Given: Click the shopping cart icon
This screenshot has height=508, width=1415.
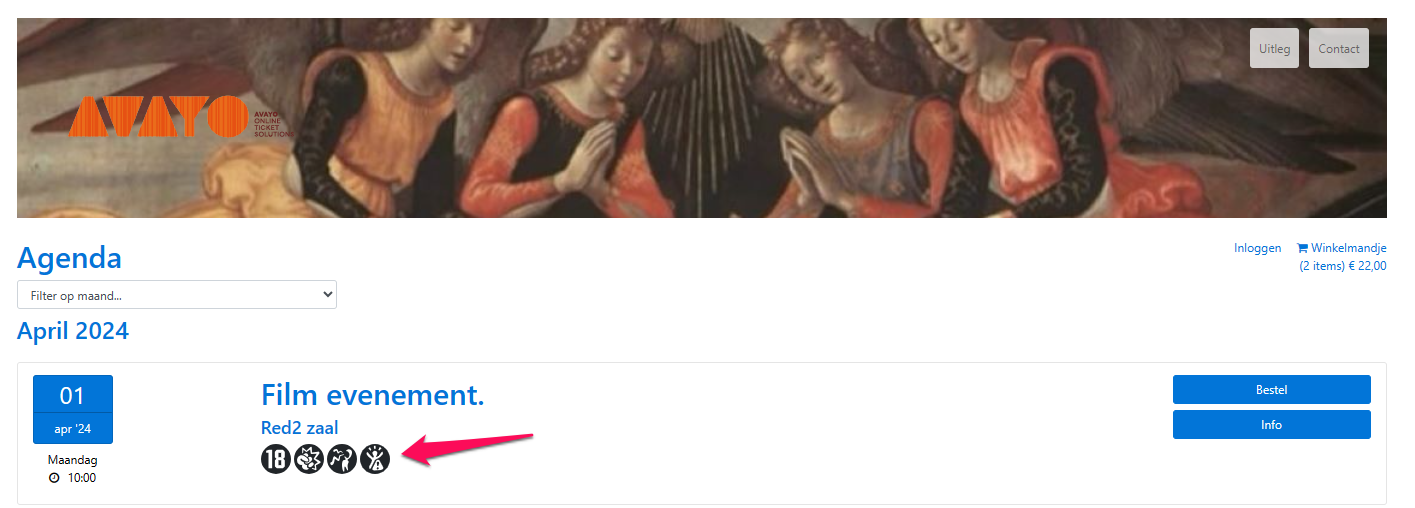Looking at the screenshot, I should [x=1302, y=248].
